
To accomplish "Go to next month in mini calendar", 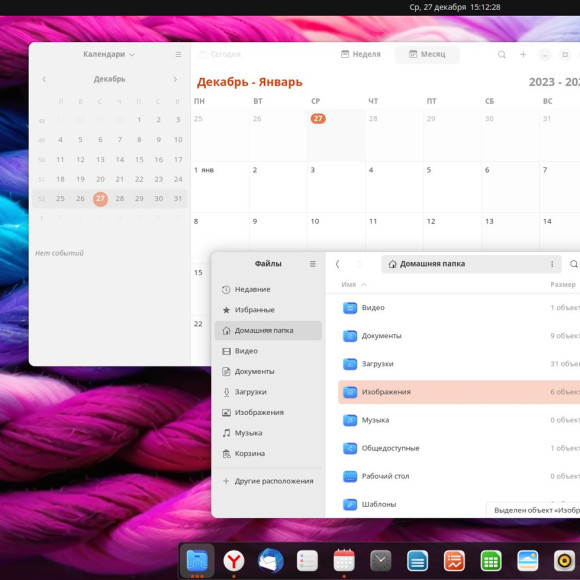I will (175, 79).
